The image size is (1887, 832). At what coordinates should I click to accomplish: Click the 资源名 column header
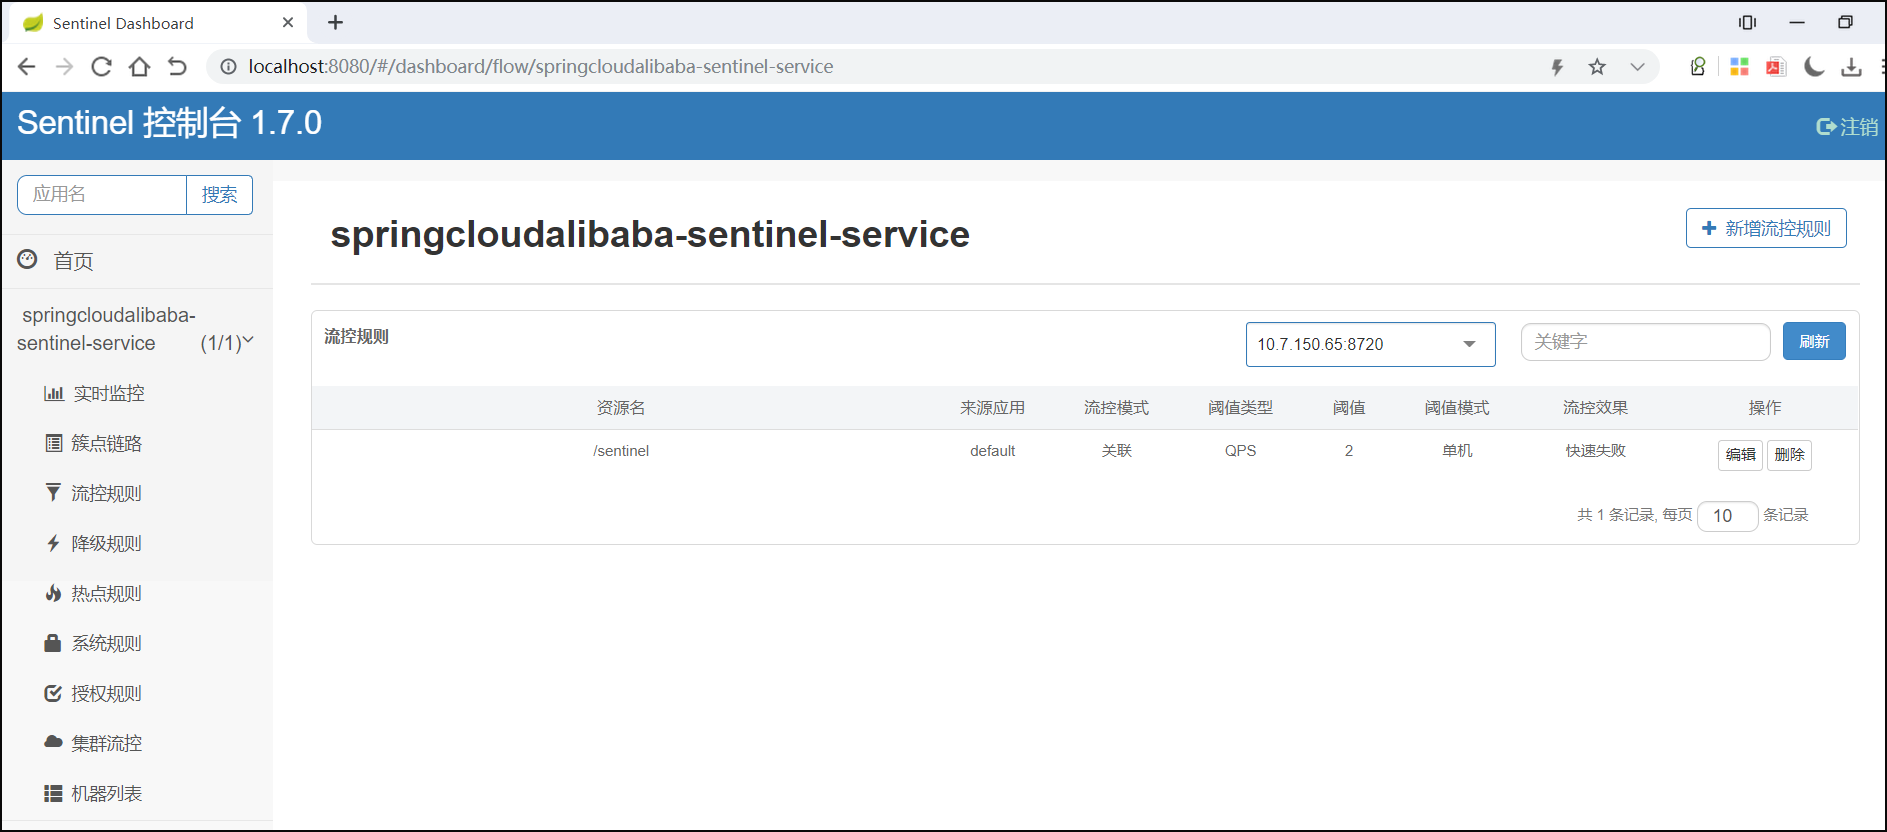point(621,408)
